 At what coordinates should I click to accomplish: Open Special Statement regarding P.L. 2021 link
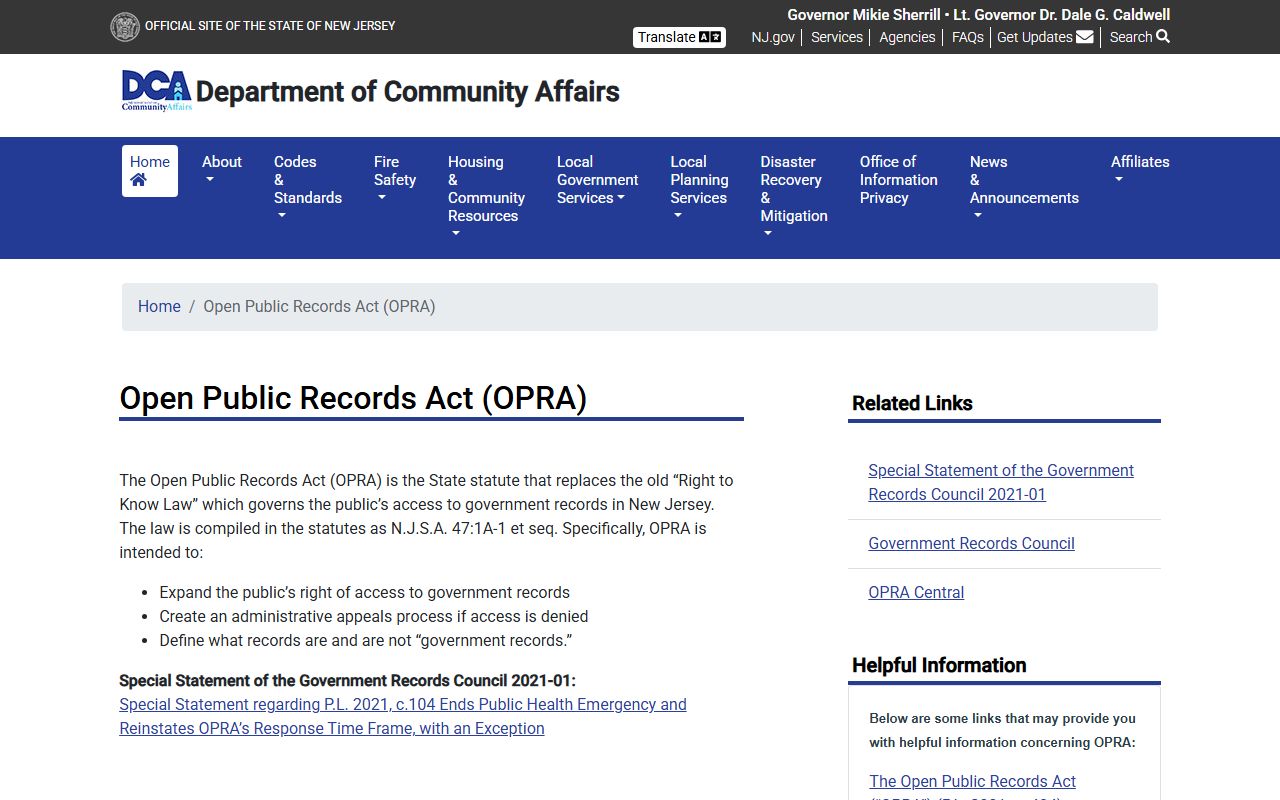(403, 717)
